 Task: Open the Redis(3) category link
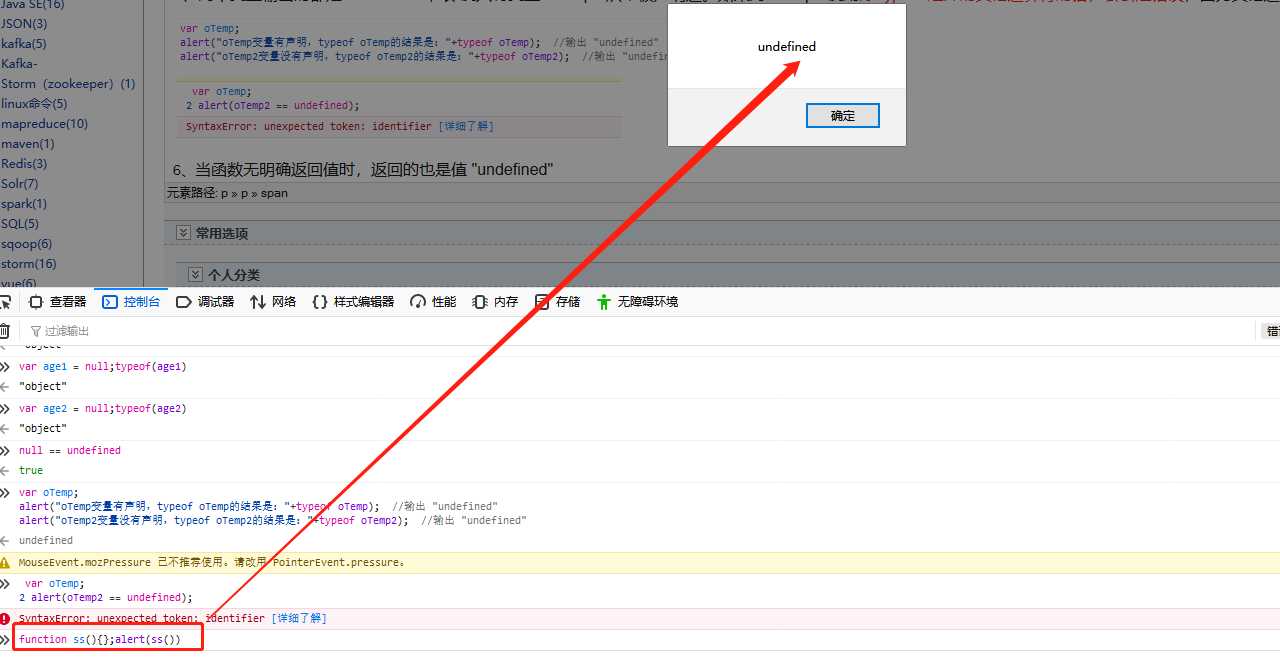[x=24, y=164]
